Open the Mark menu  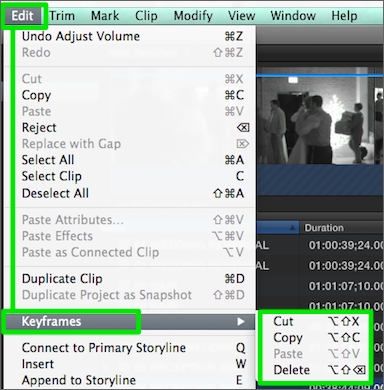pos(105,16)
